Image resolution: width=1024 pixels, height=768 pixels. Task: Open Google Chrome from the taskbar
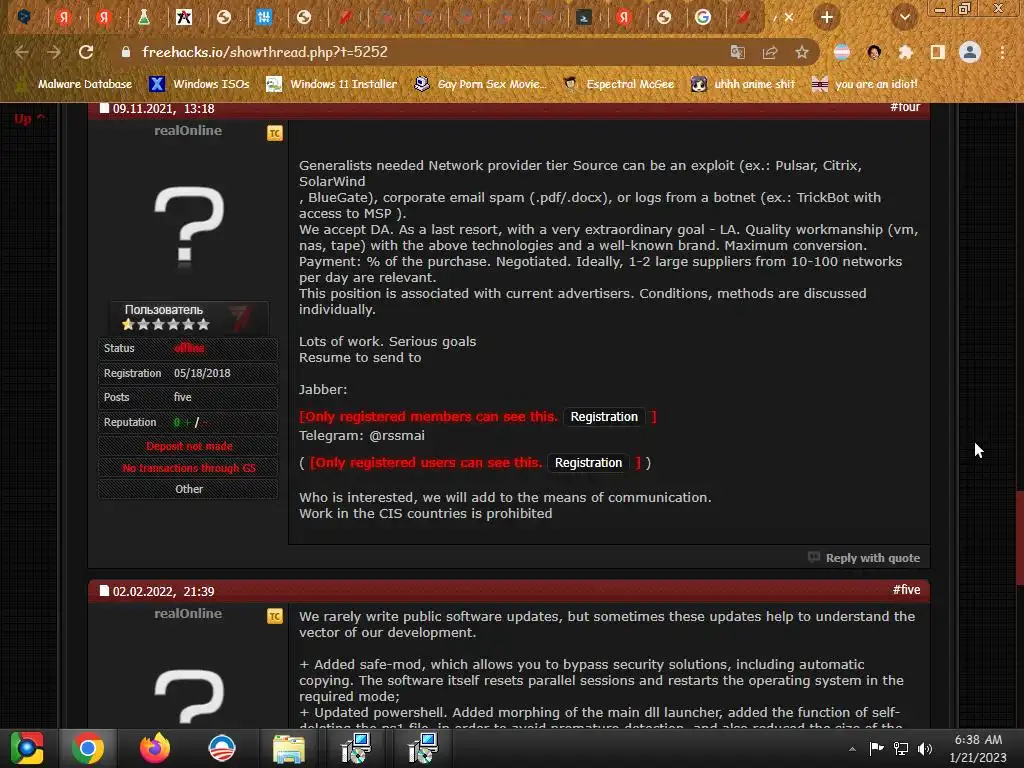point(88,748)
